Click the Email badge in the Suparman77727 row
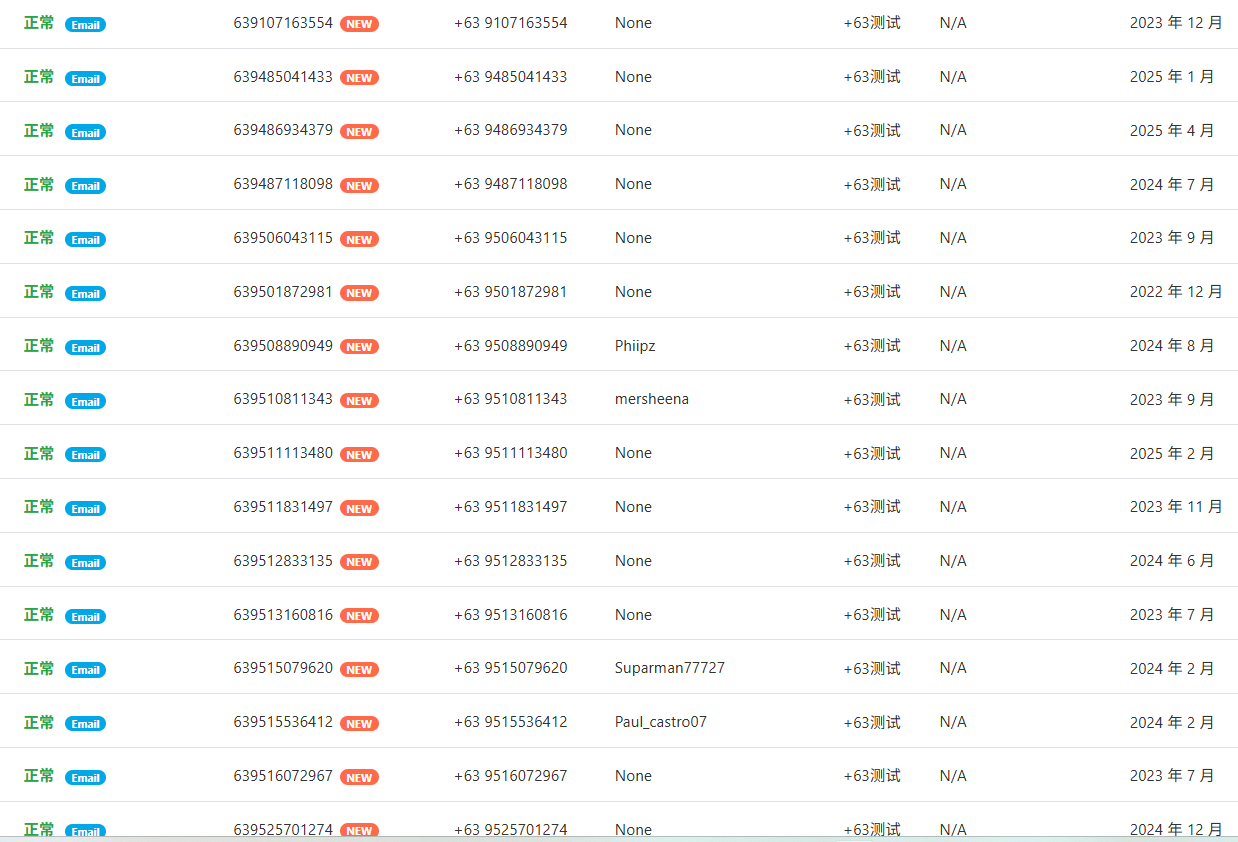Screen dimensions: 1238x842 click(85, 670)
